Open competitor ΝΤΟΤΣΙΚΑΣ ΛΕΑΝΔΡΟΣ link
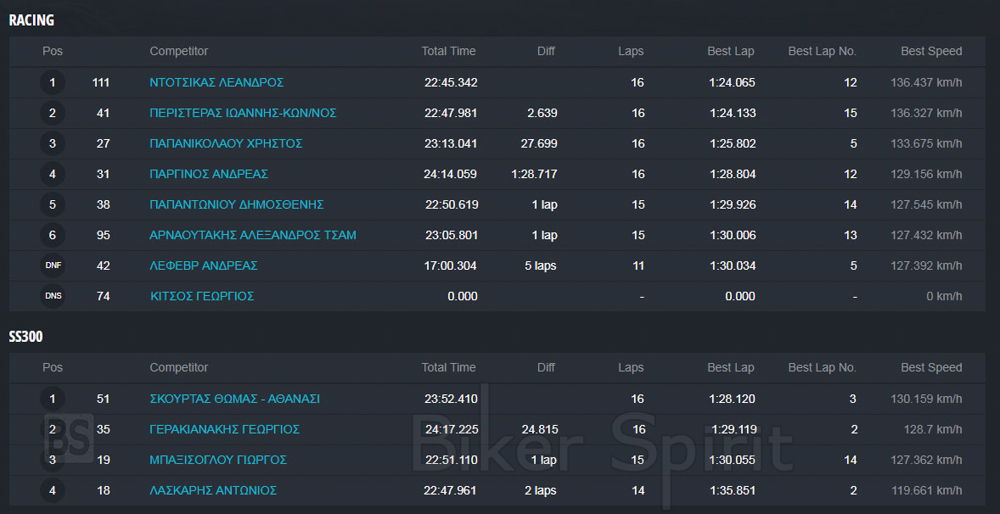 coord(217,82)
